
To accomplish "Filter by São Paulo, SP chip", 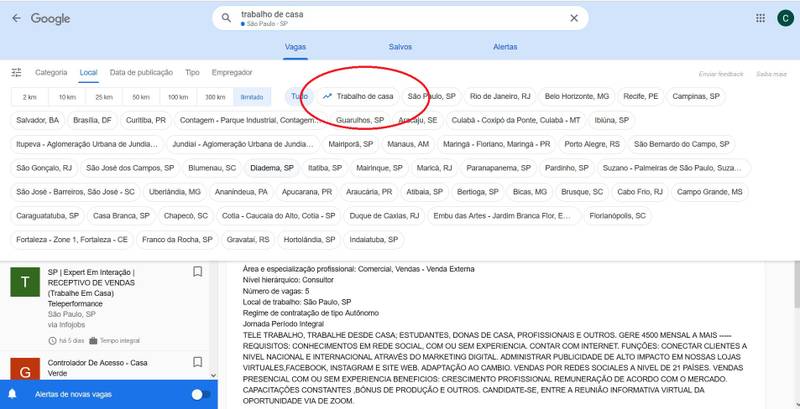I will [432, 96].
